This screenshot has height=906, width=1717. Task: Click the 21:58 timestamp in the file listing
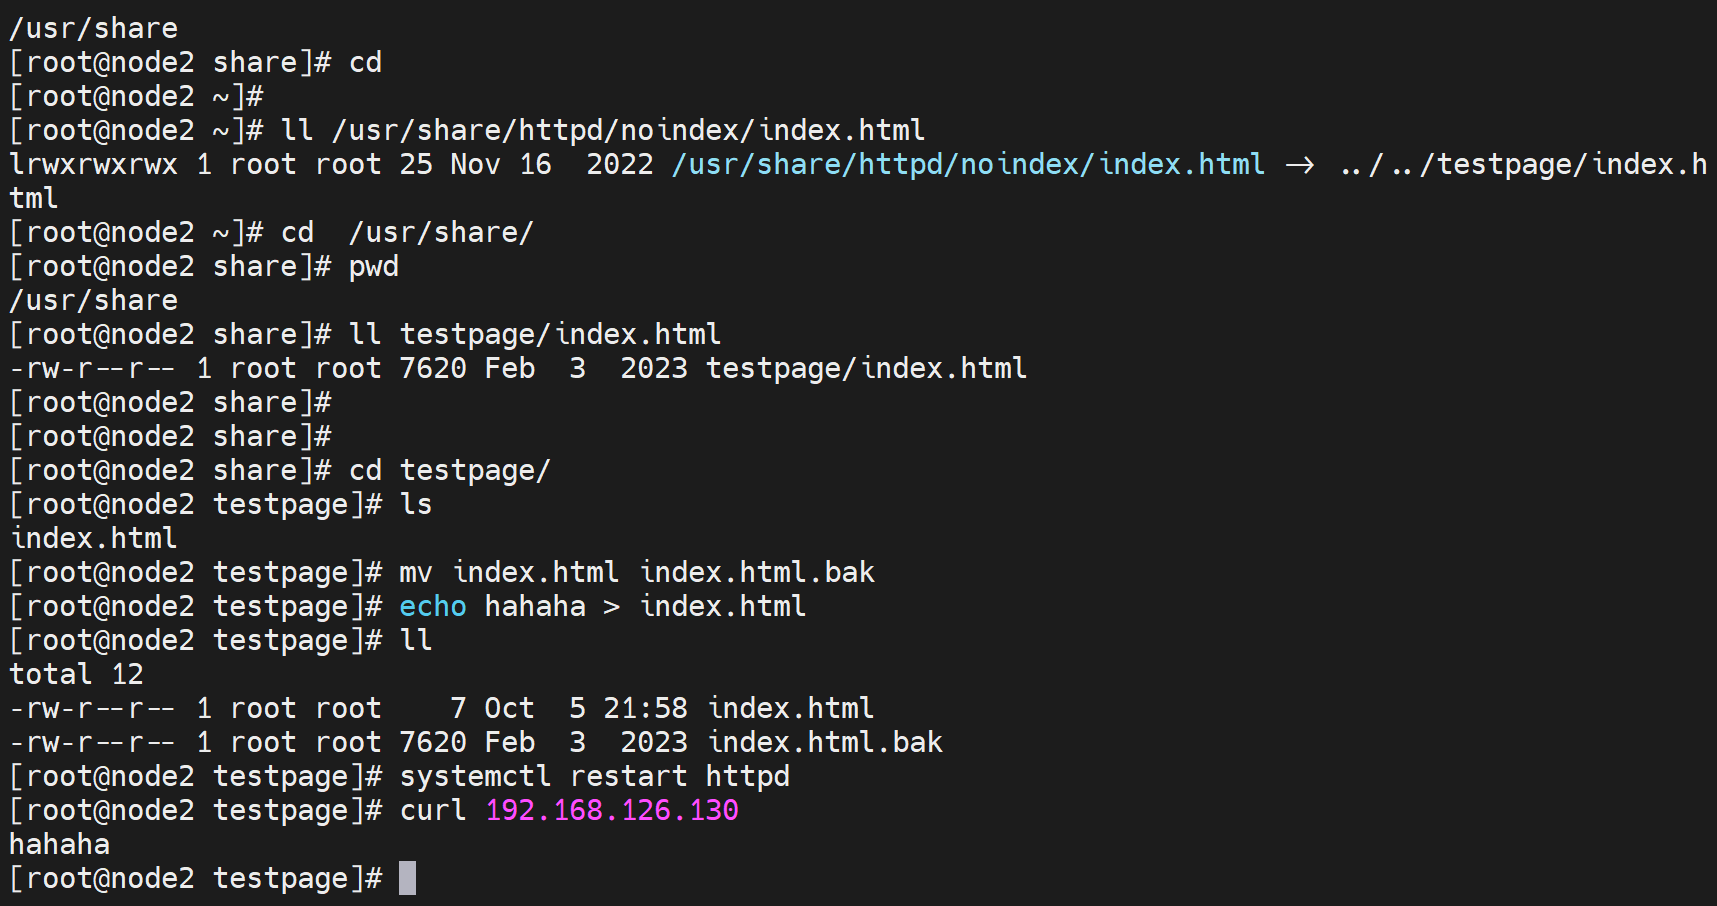pos(645,708)
